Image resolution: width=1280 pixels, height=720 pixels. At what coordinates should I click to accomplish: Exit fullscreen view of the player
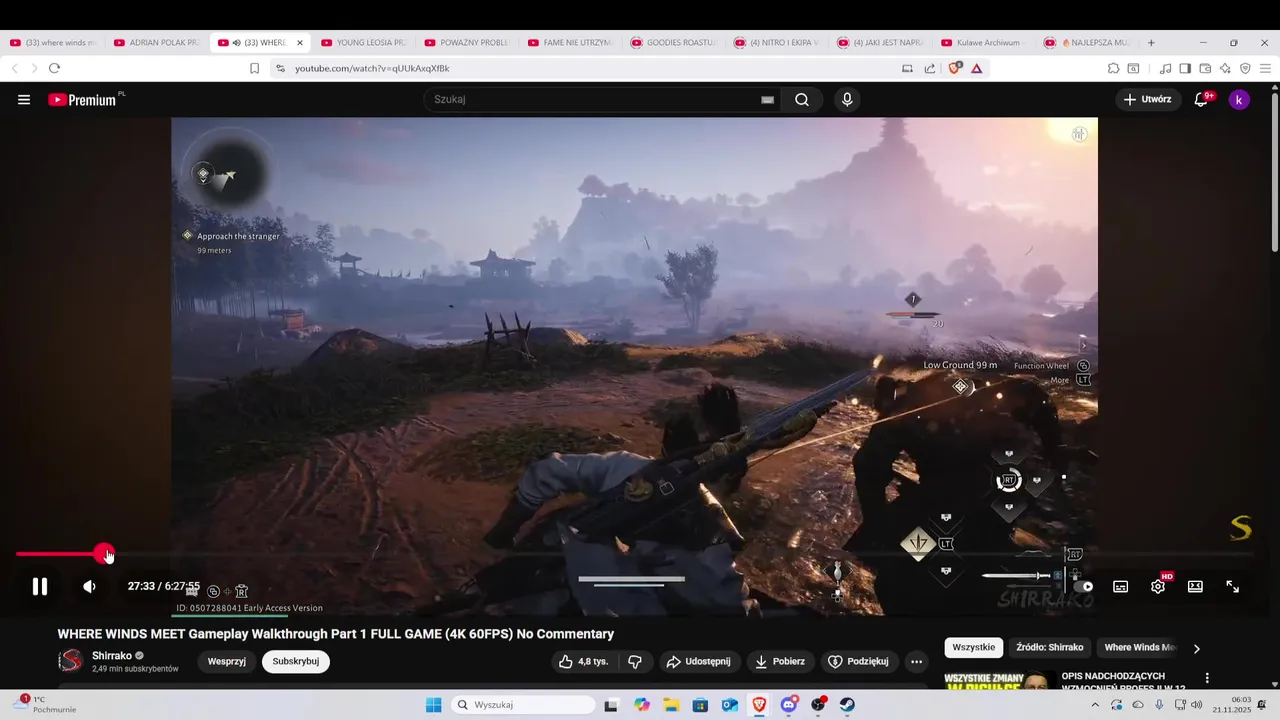click(x=1233, y=587)
